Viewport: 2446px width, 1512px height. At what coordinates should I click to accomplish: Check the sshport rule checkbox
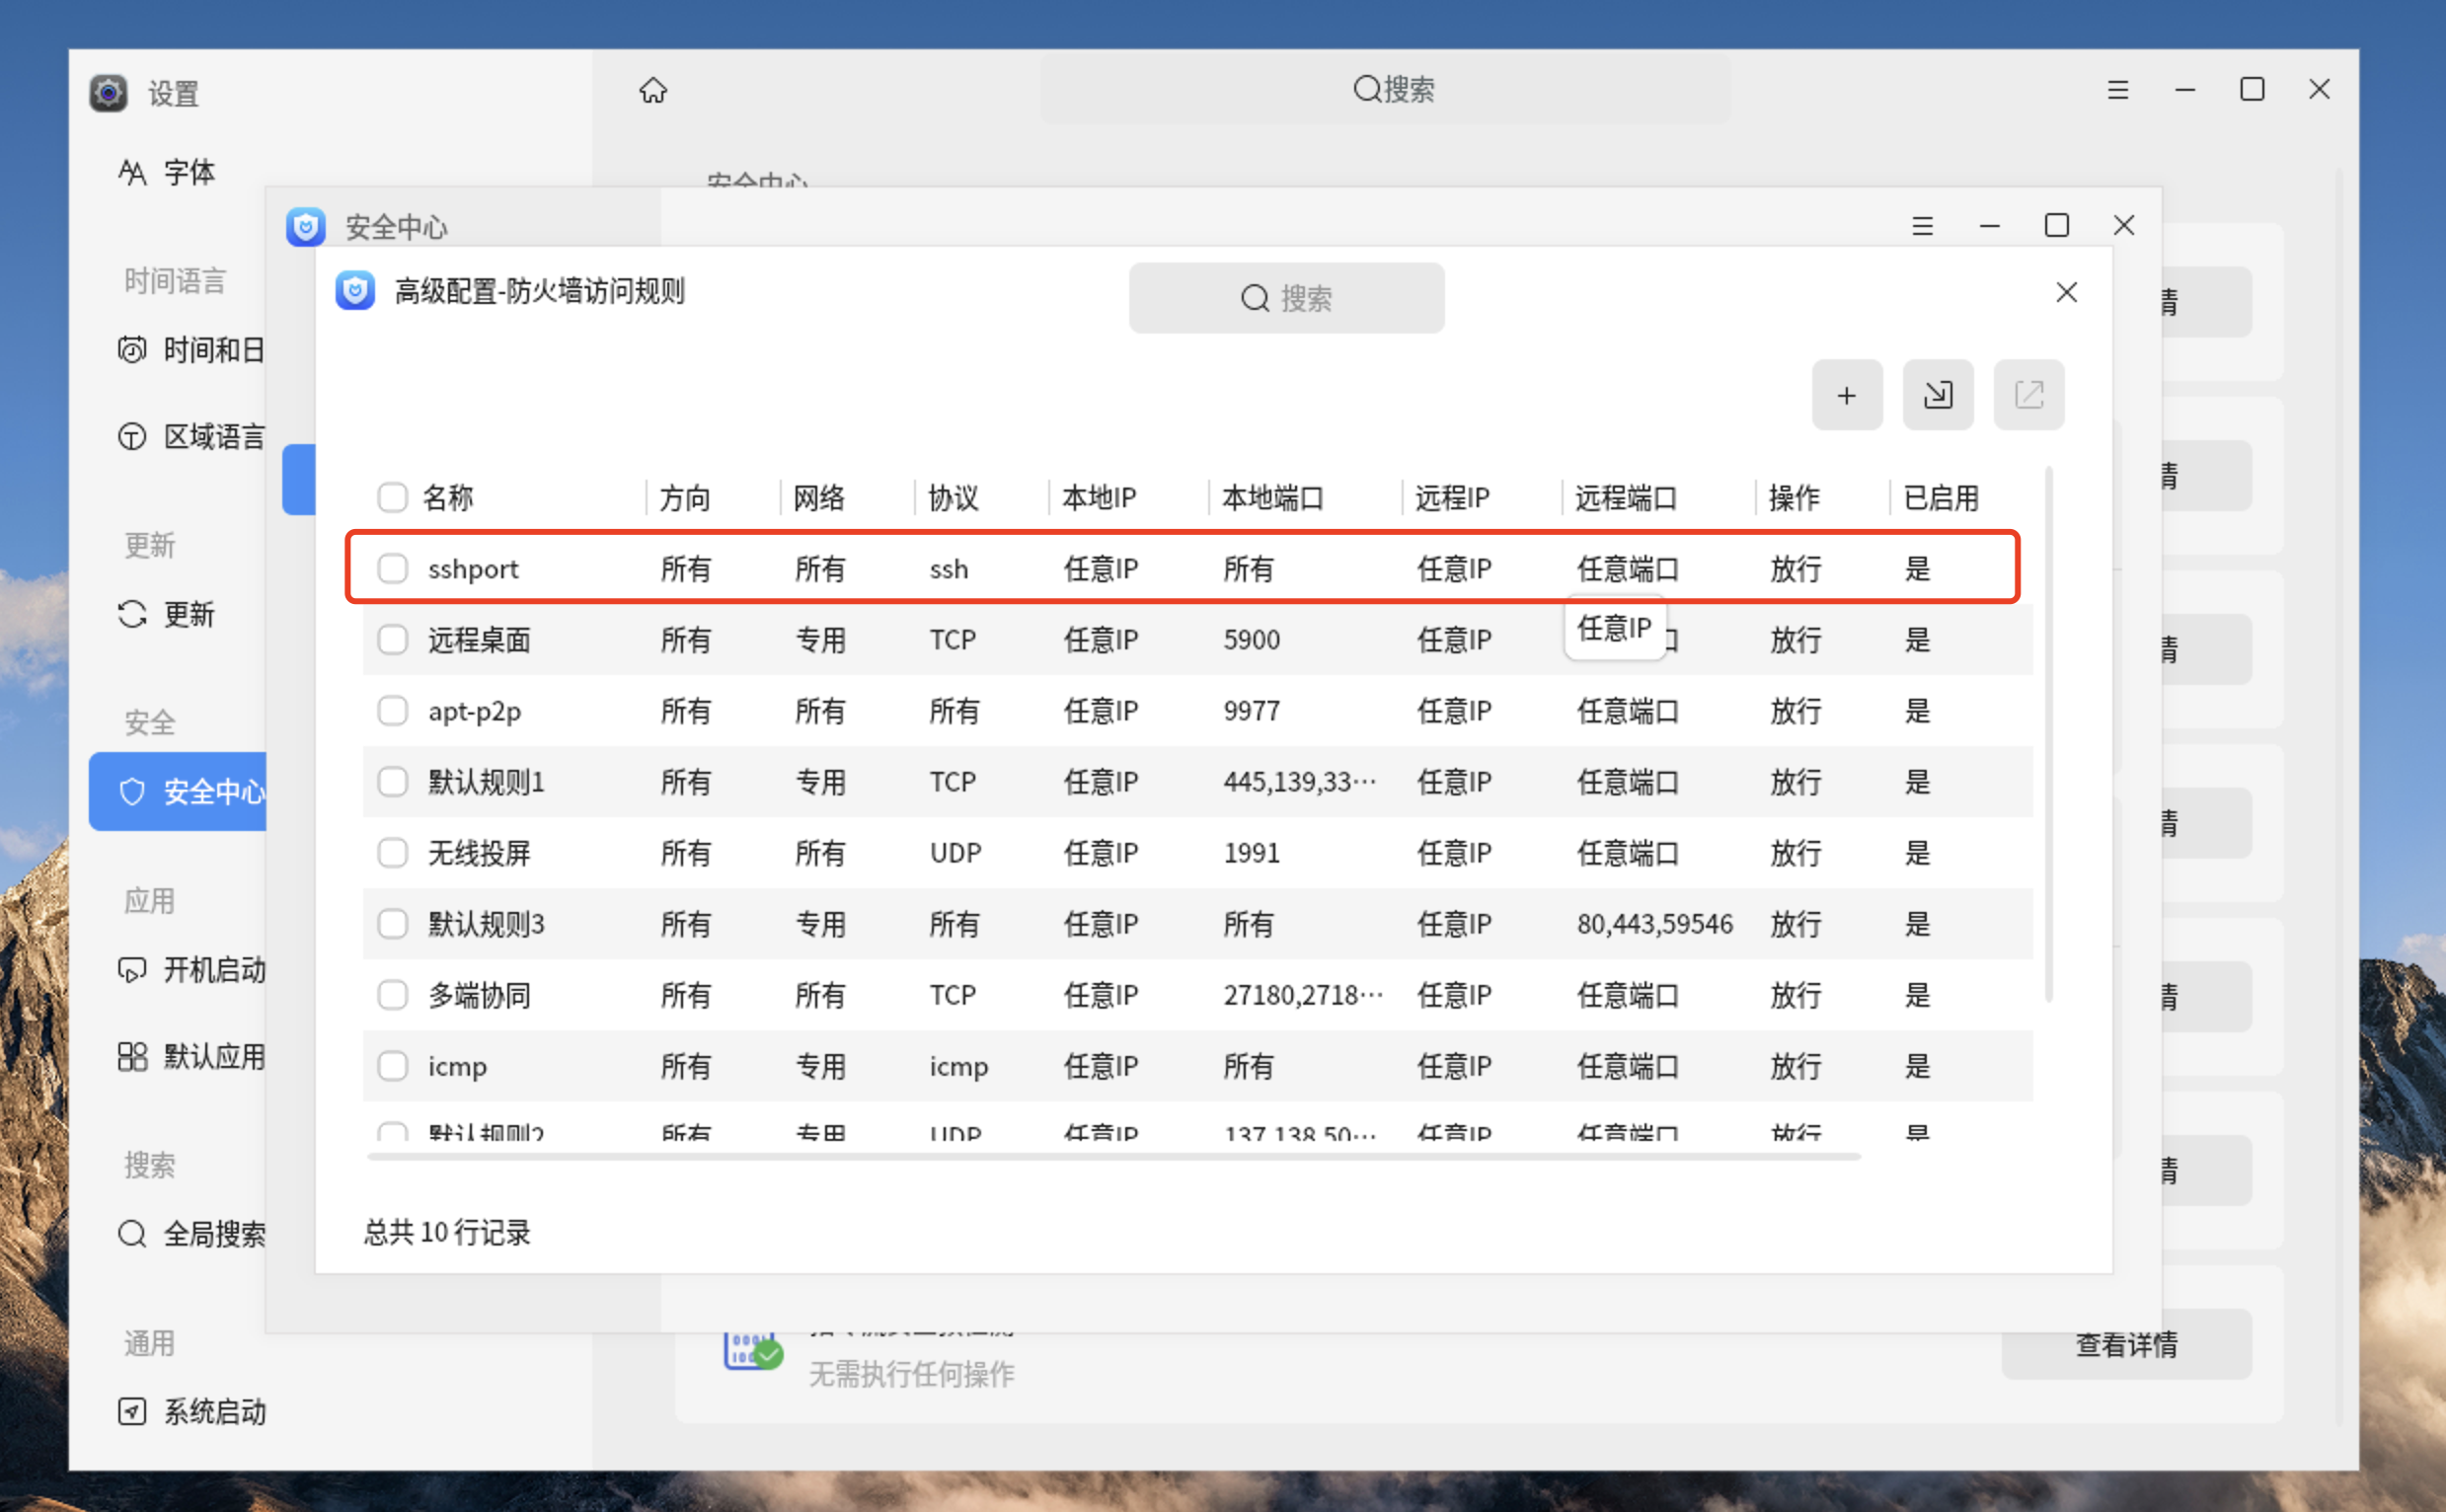coord(392,568)
